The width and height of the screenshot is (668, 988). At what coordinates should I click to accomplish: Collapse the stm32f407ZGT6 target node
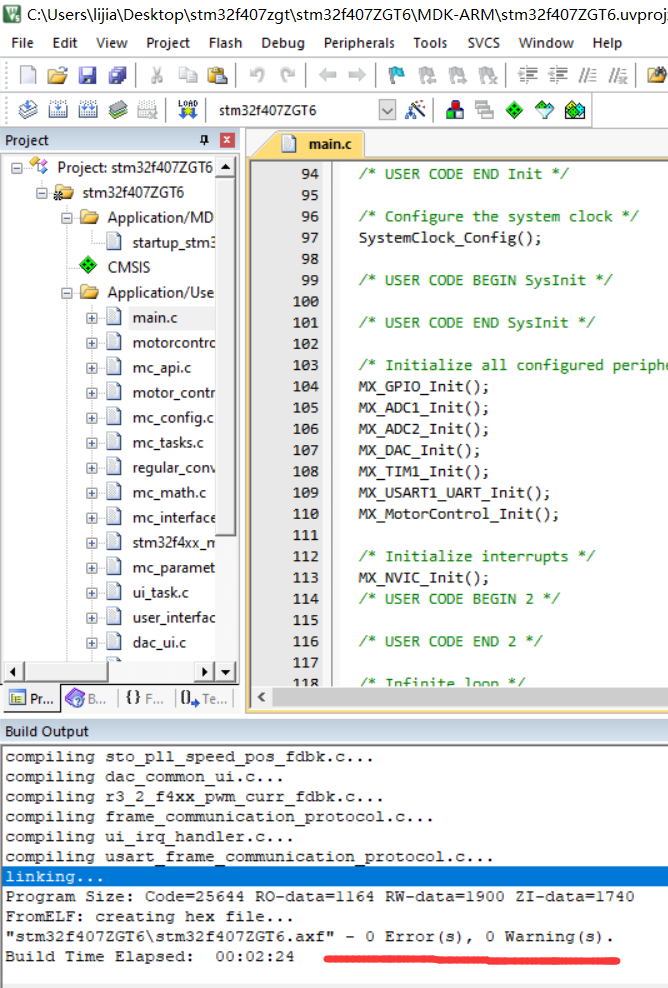click(42, 193)
